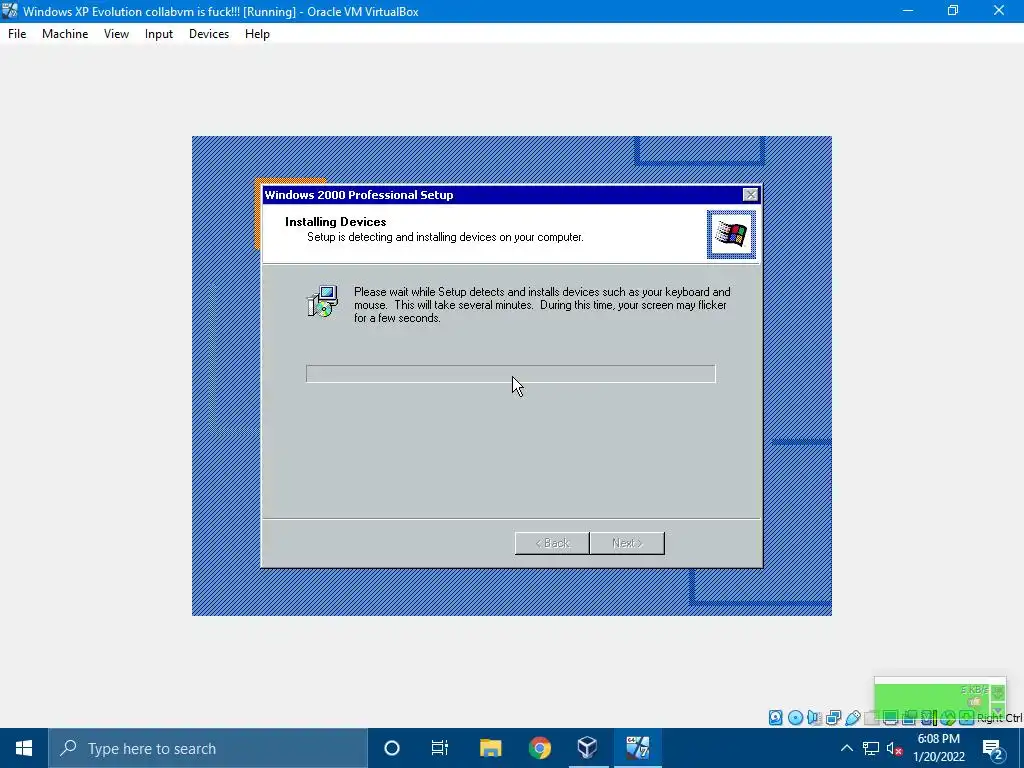Launch Google Chrome from the taskbar
Viewport: 1024px width, 768px height.
539,748
